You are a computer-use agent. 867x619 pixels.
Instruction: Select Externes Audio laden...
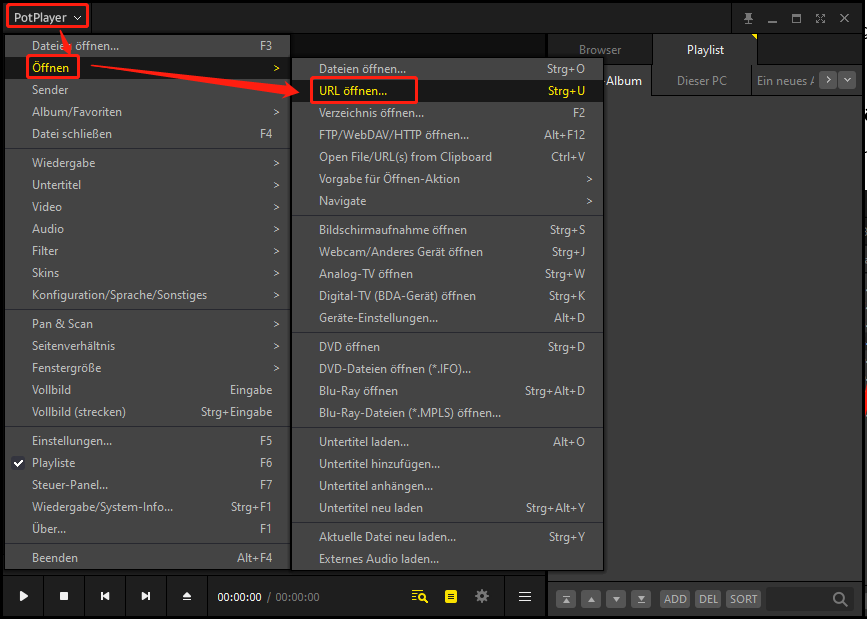pyautogui.click(x=447, y=559)
